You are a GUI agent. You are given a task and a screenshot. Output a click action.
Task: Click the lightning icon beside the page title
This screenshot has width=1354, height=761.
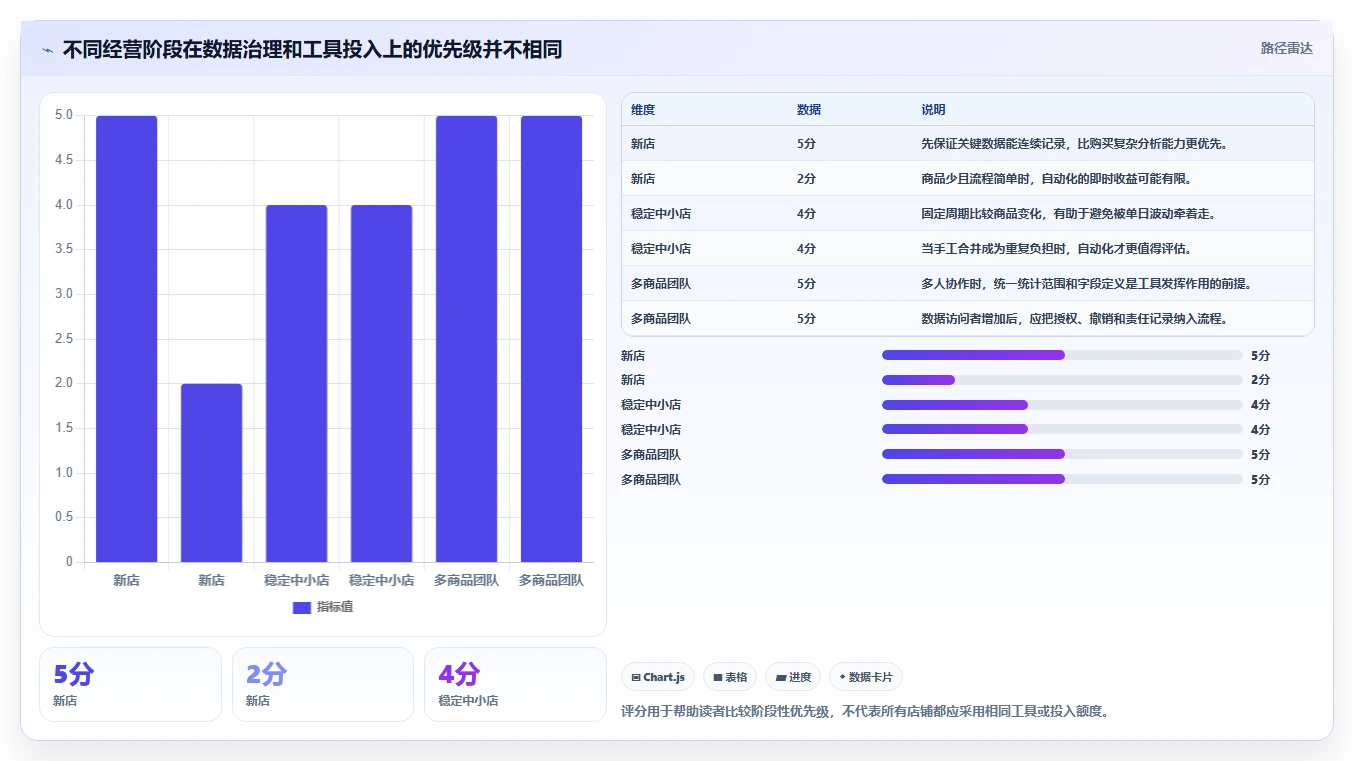pyautogui.click(x=48, y=50)
